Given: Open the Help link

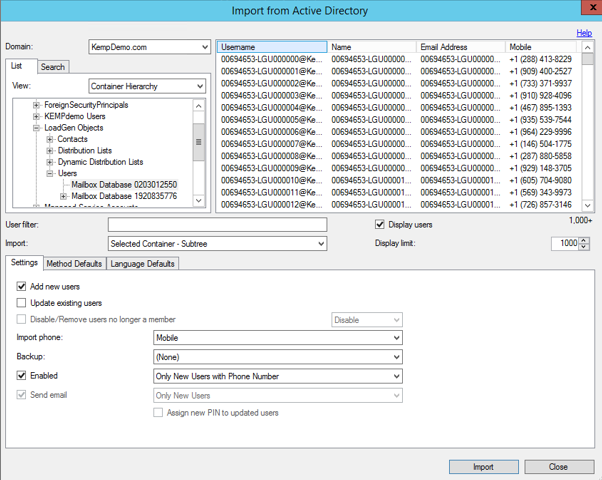Looking at the screenshot, I should (x=584, y=33).
